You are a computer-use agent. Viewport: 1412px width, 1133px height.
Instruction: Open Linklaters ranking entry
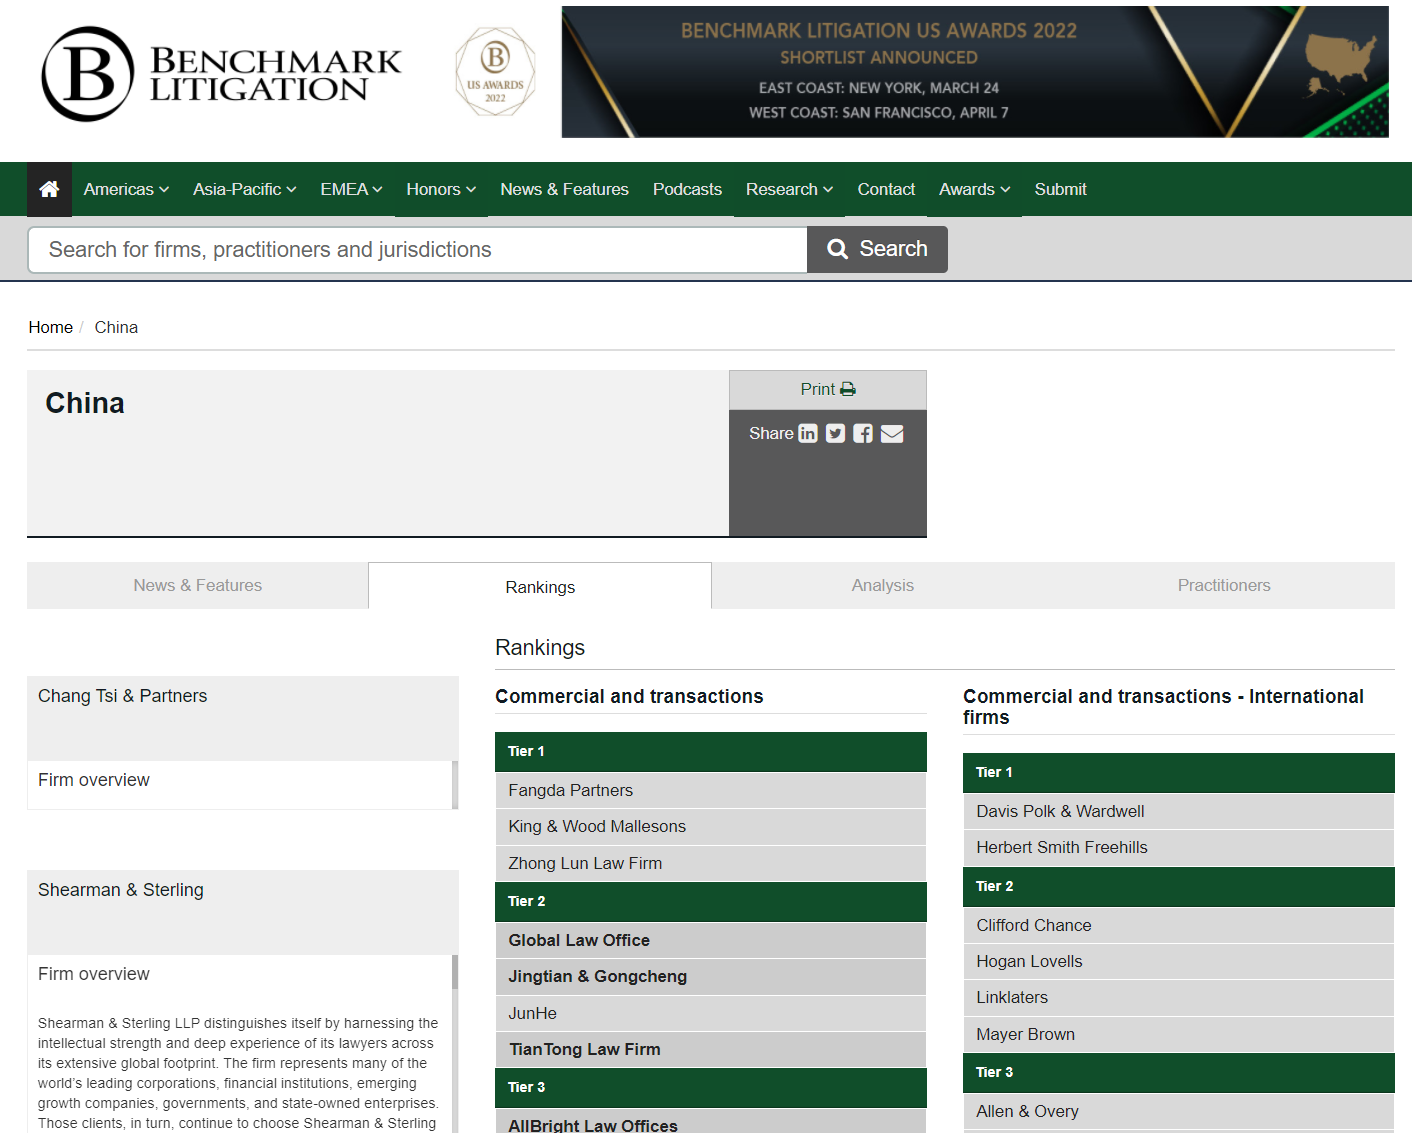pyautogui.click(x=1178, y=997)
